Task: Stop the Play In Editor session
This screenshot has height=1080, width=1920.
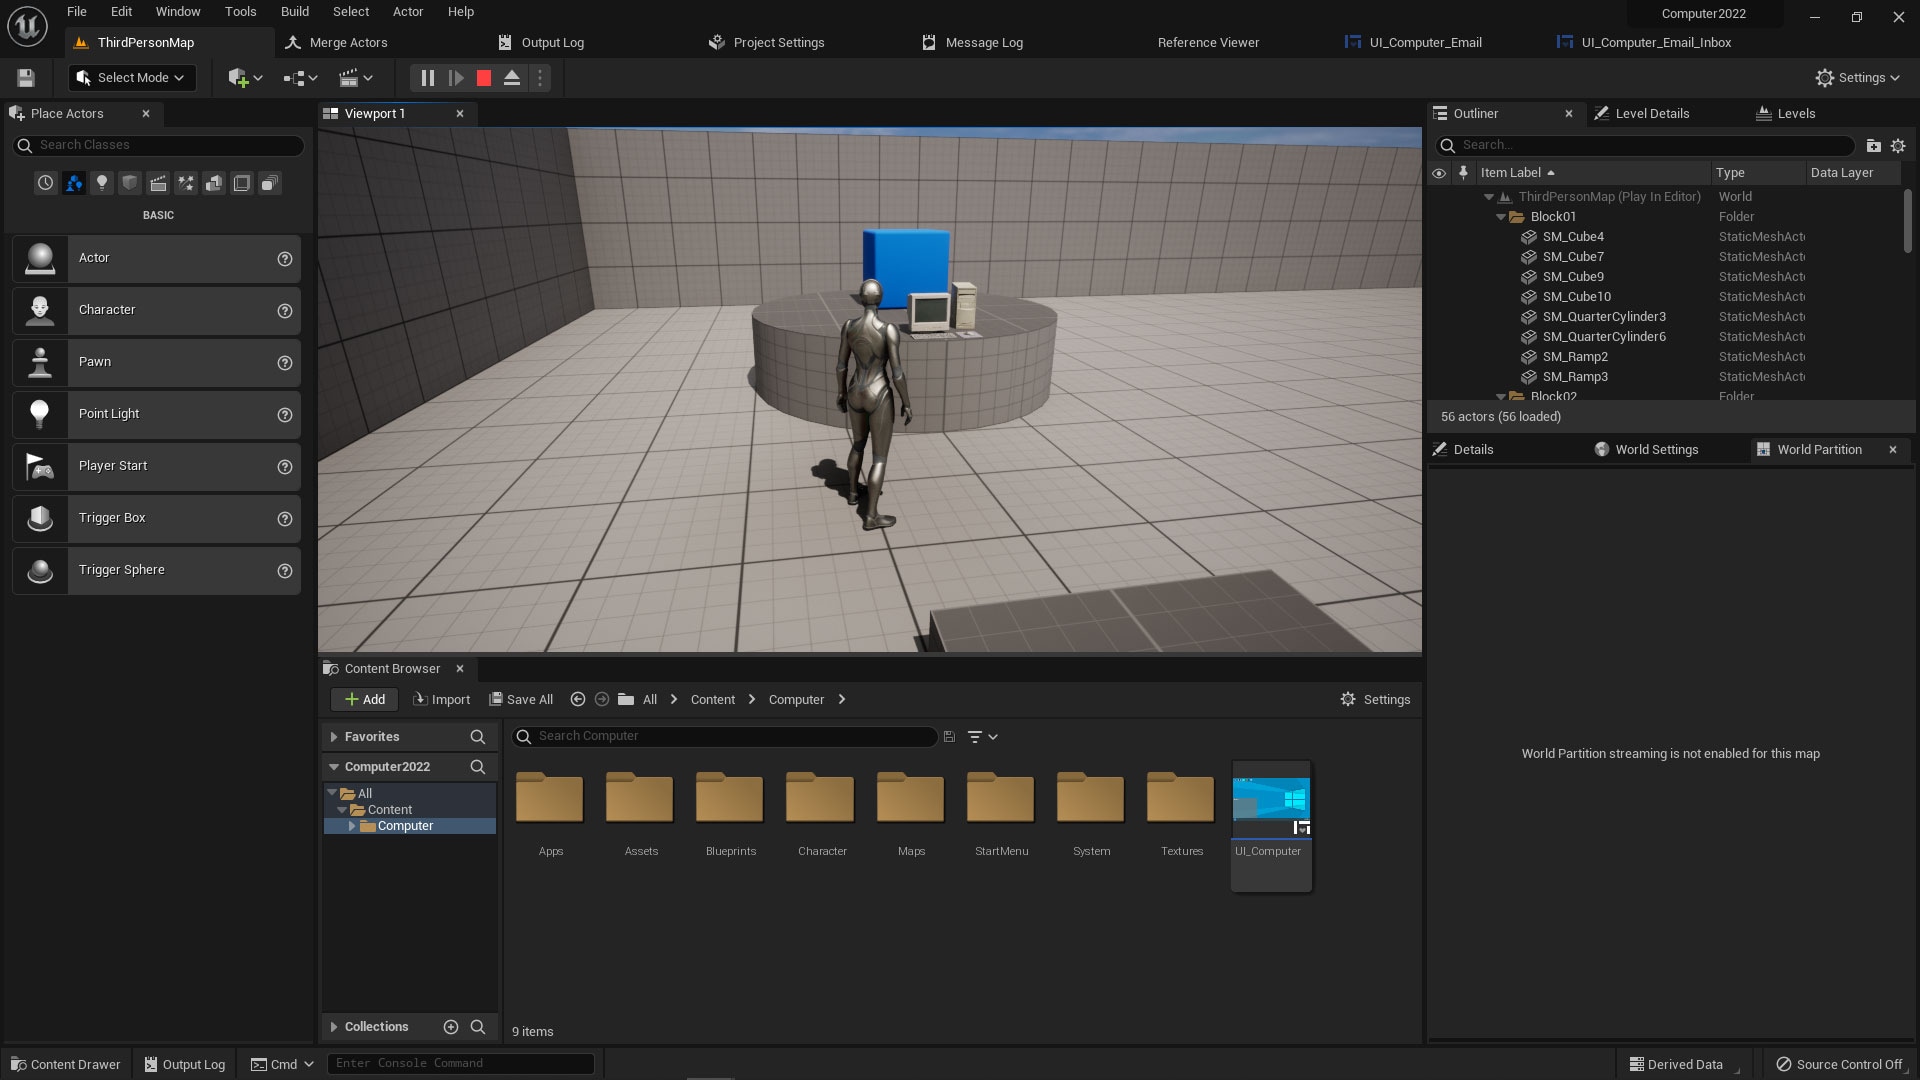Action: pyautogui.click(x=483, y=77)
